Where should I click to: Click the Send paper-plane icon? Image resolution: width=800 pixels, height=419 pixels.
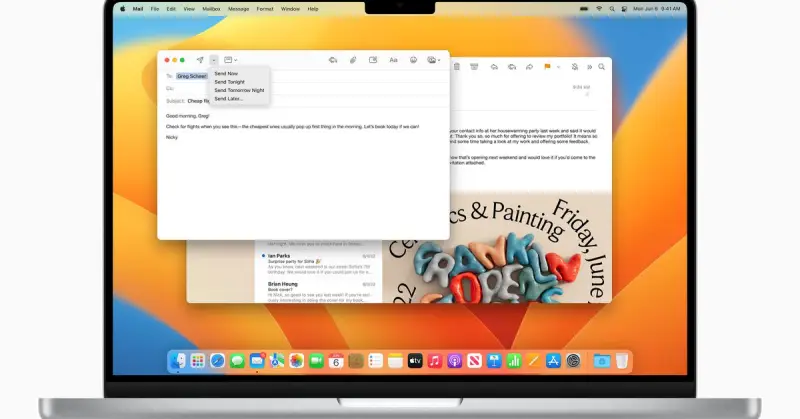(199, 60)
